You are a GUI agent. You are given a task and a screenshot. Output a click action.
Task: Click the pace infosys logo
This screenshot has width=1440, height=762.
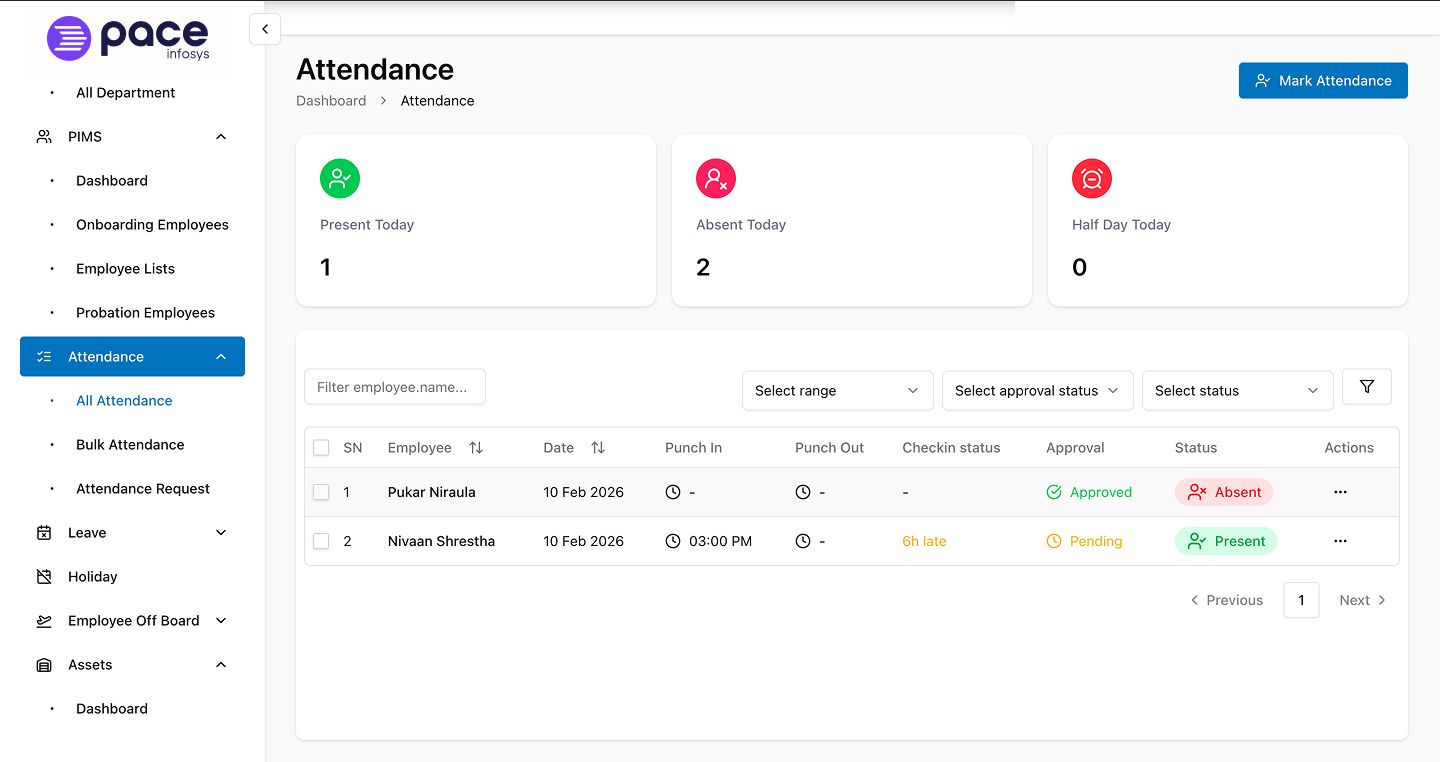tap(128, 39)
